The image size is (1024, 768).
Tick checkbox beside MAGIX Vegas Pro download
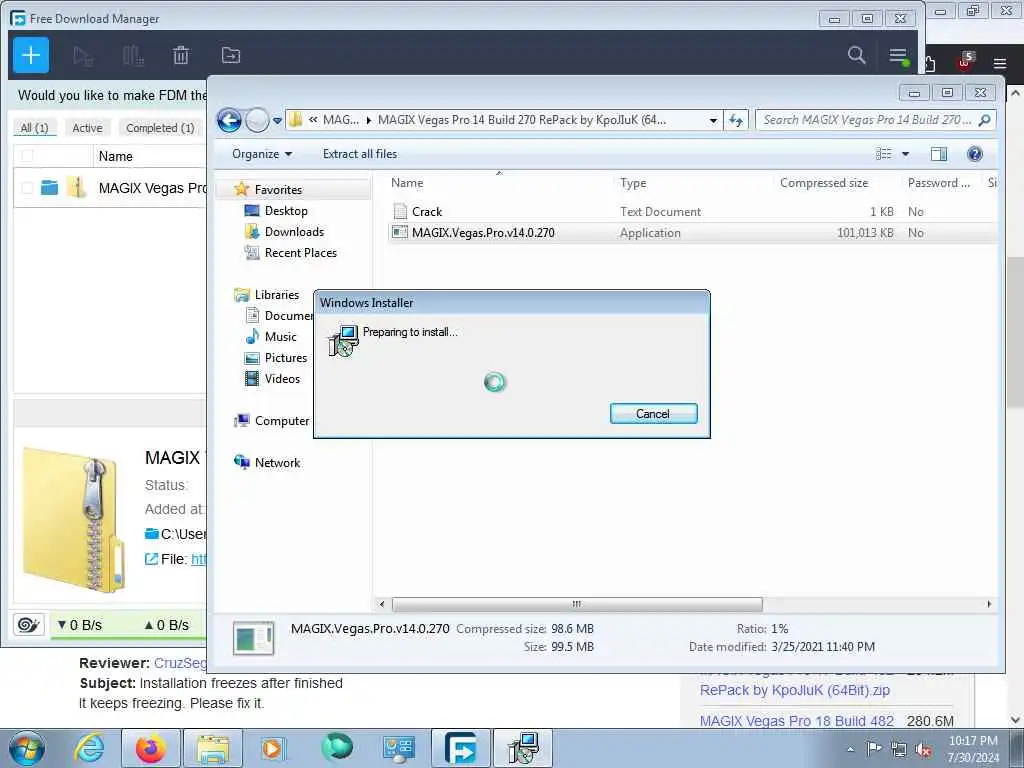pos(27,187)
